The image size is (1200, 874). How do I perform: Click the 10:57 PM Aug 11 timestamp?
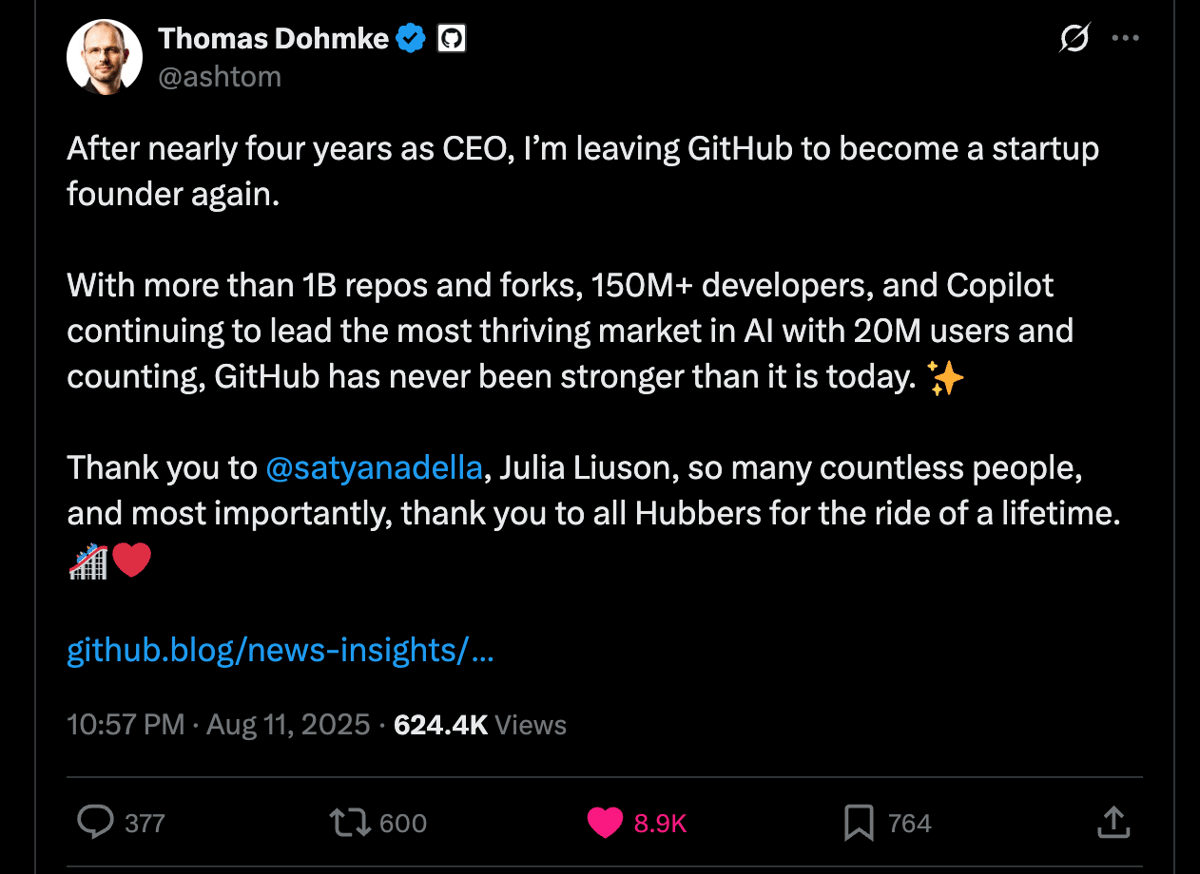[218, 724]
